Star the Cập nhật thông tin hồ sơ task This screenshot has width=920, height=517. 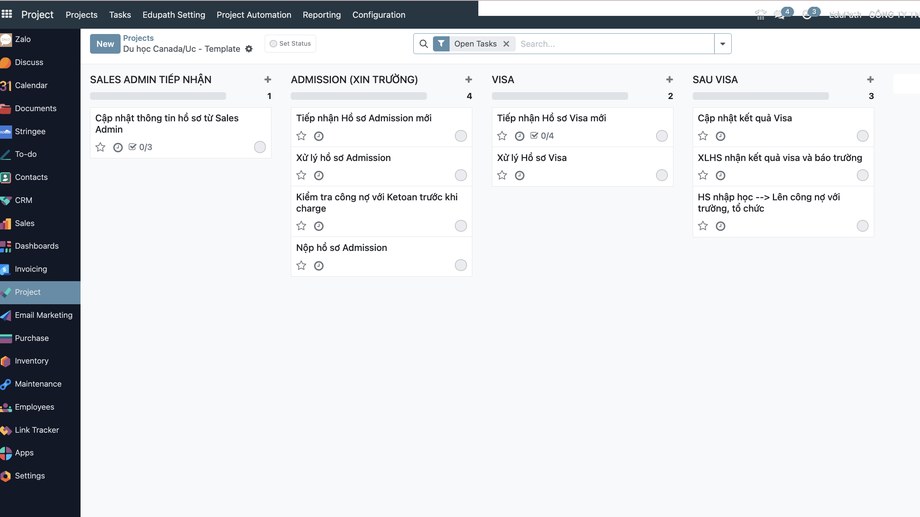pos(100,147)
